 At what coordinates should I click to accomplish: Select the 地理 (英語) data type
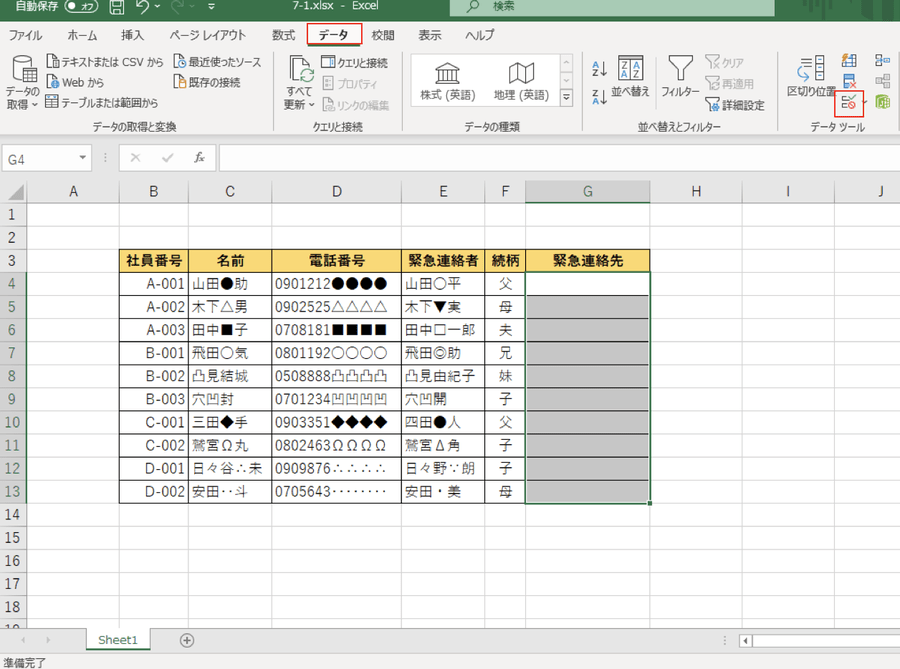pyautogui.click(x=520, y=81)
